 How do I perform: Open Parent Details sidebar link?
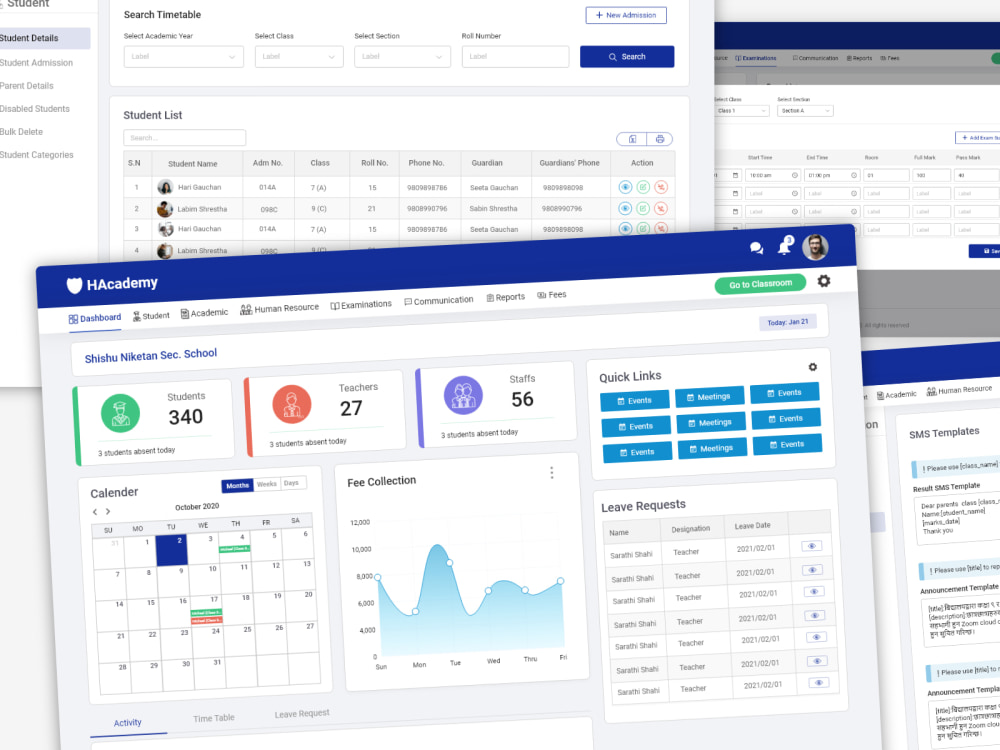coord(27,85)
